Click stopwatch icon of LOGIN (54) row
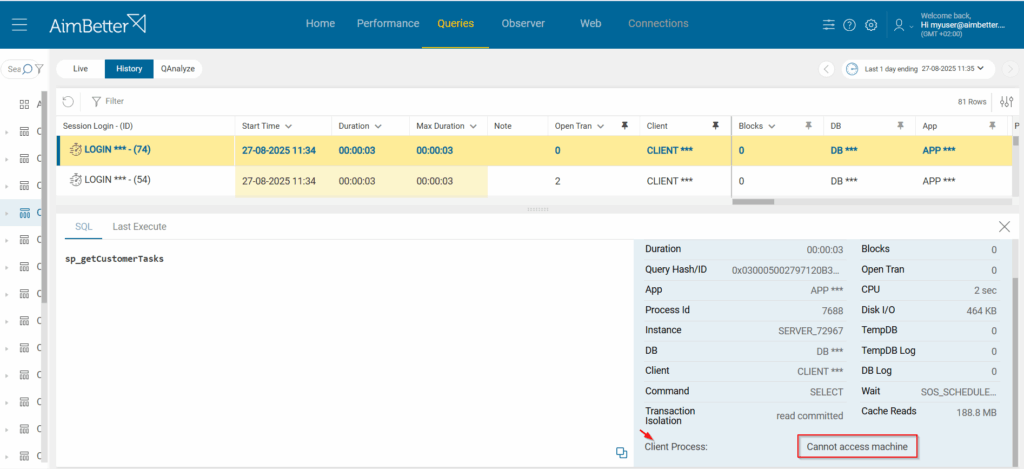The height and width of the screenshot is (469, 1024). (76, 180)
